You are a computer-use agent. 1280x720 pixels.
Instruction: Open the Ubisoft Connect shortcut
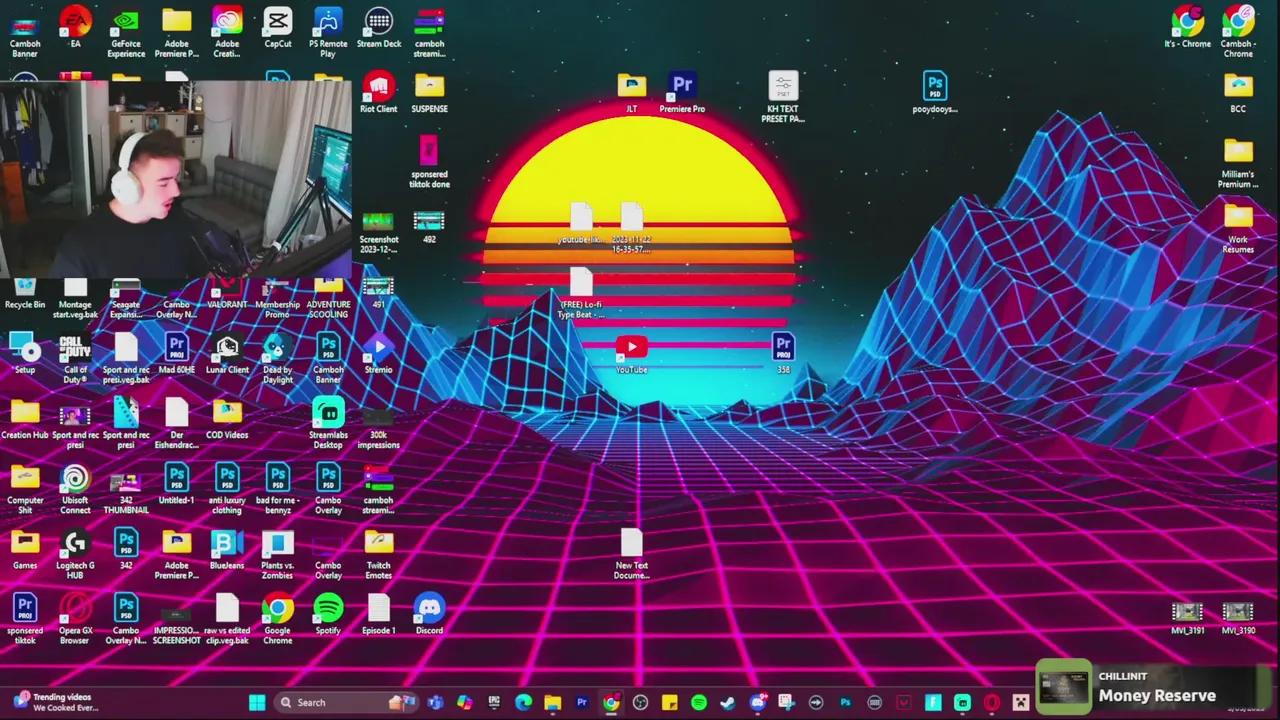pos(75,488)
